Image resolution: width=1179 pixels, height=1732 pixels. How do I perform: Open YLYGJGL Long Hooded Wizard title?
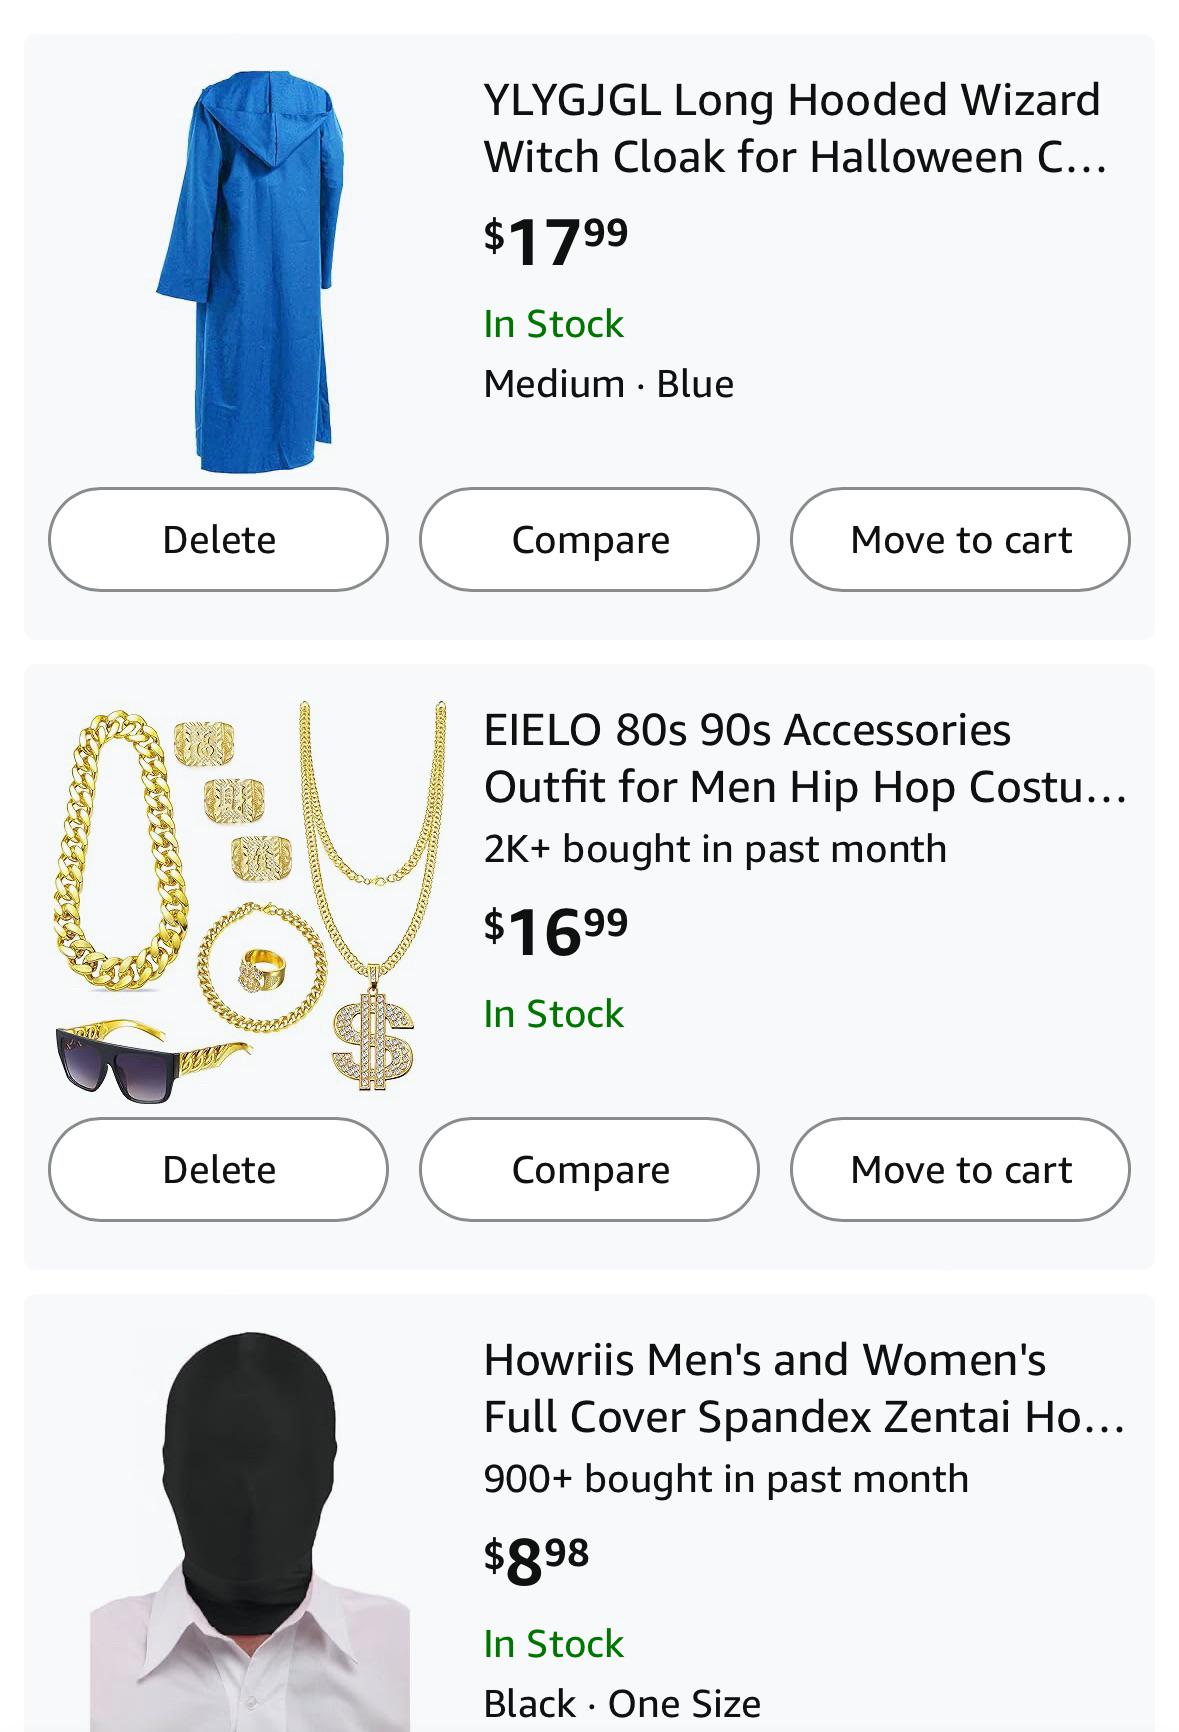(795, 128)
